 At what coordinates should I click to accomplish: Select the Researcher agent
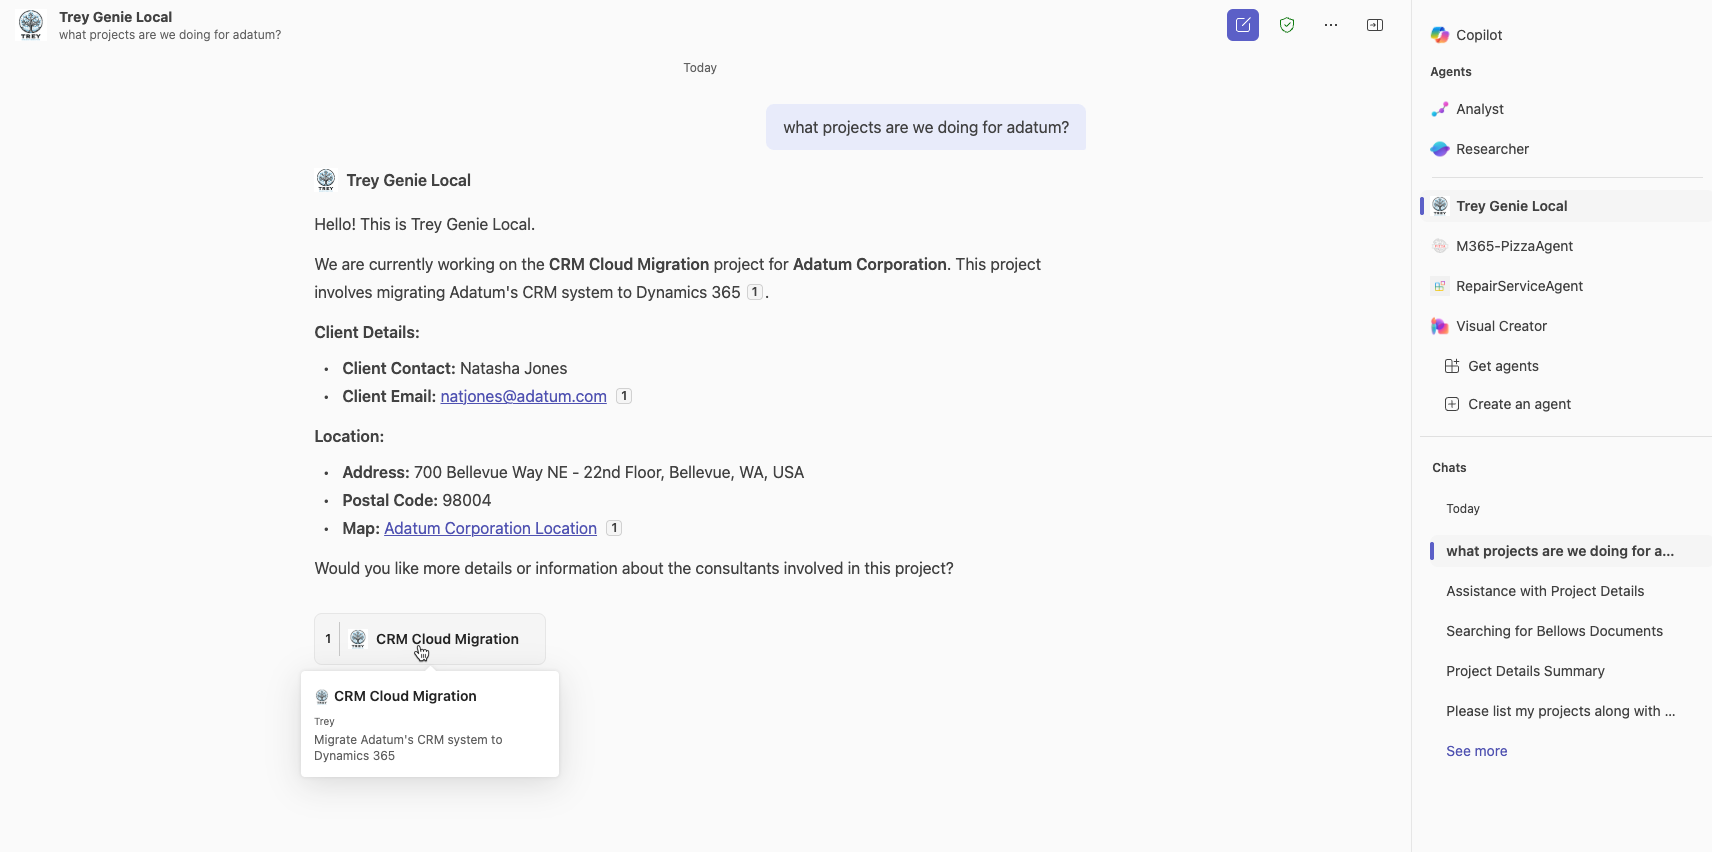click(1492, 149)
